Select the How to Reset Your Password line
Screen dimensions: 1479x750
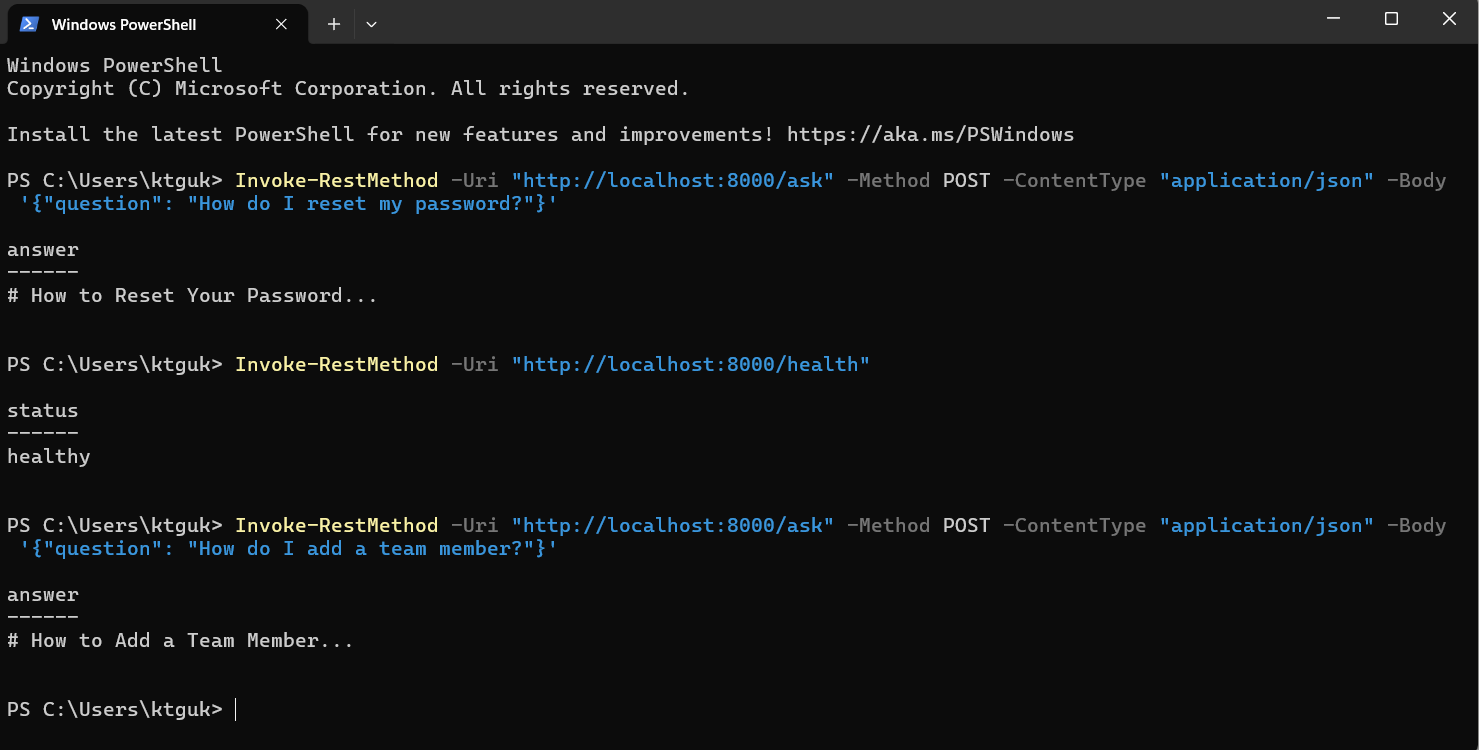190,295
